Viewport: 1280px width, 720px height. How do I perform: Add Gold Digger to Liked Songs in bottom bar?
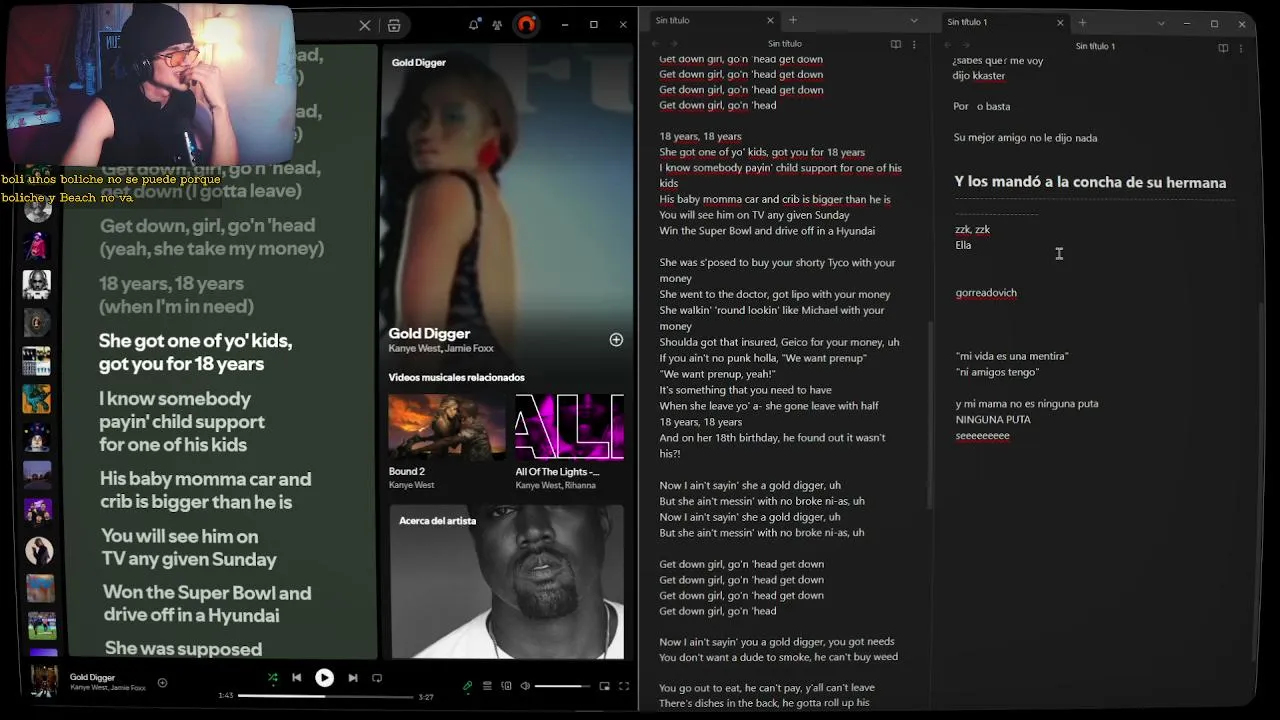[162, 683]
